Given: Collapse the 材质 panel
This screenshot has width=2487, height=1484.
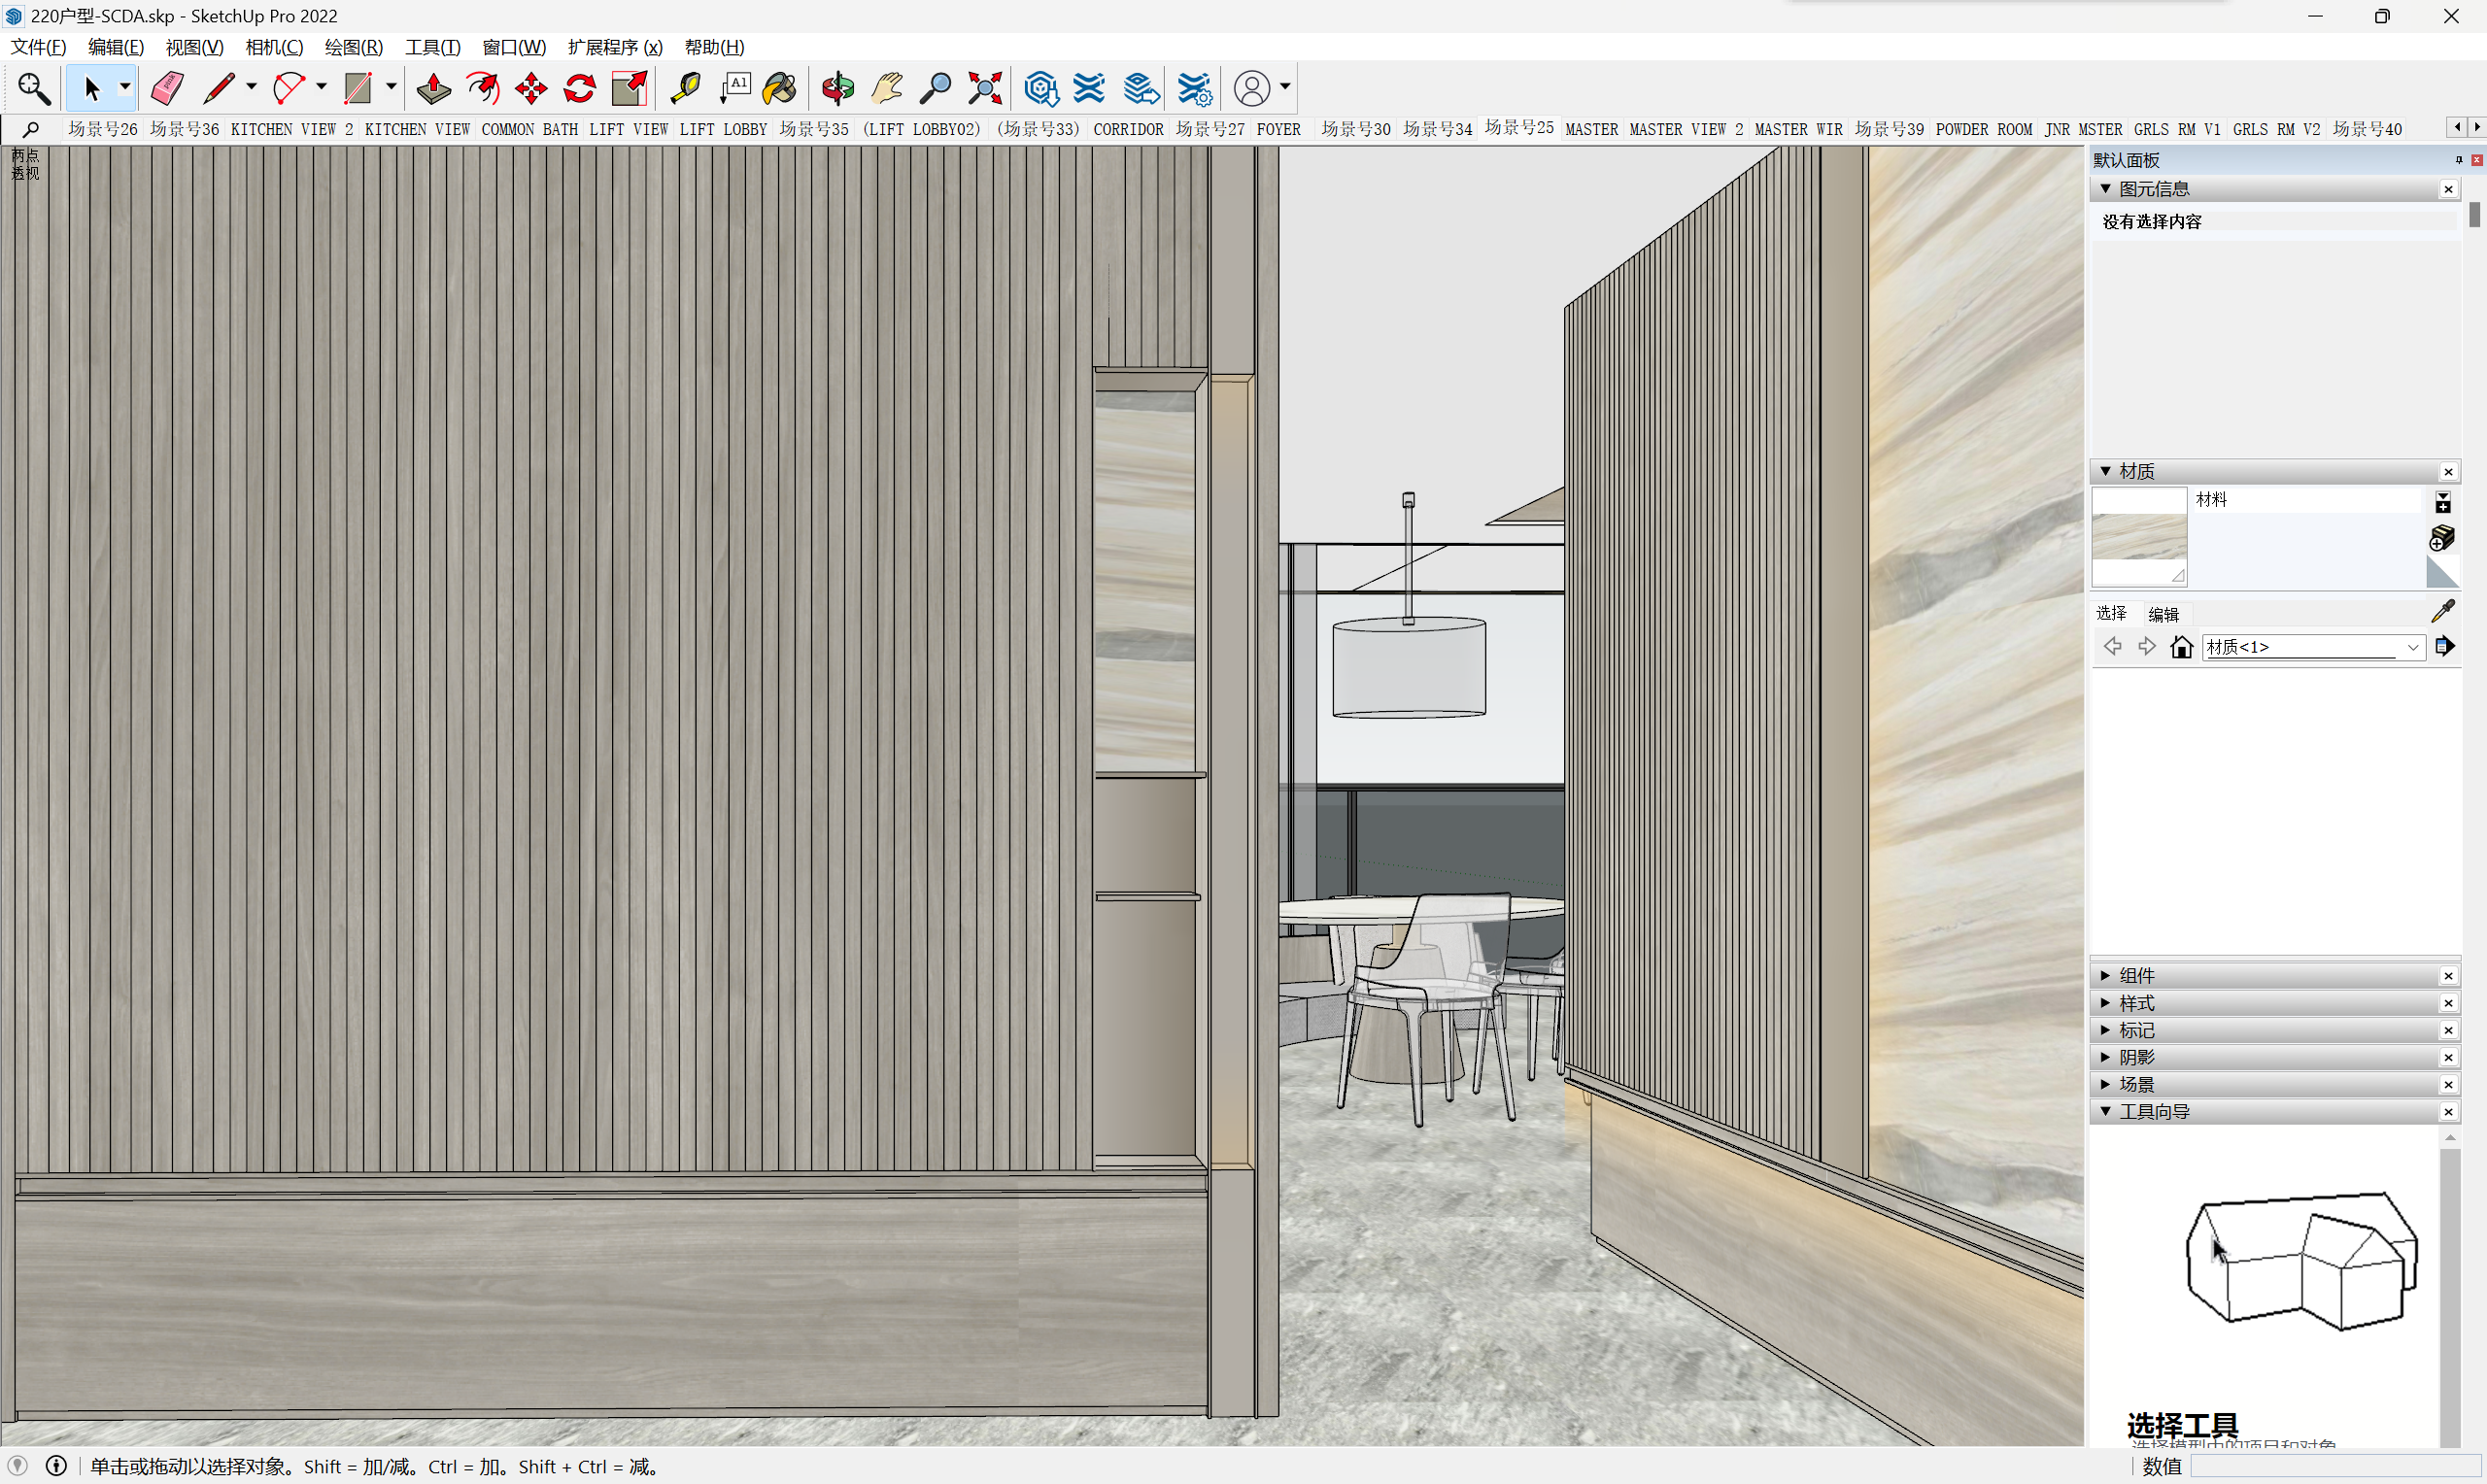Looking at the screenshot, I should [2105, 471].
